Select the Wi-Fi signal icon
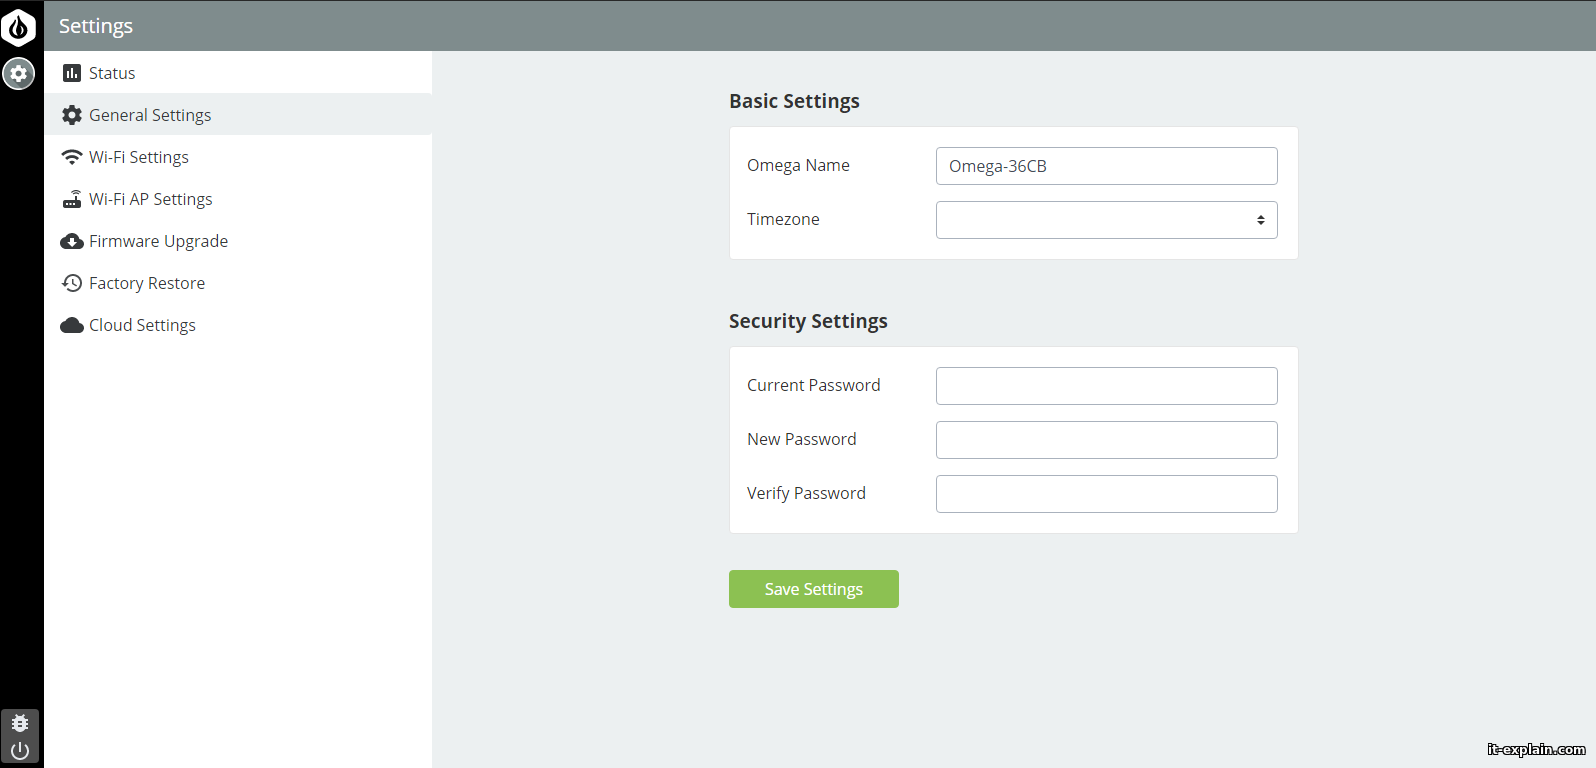 coord(72,157)
